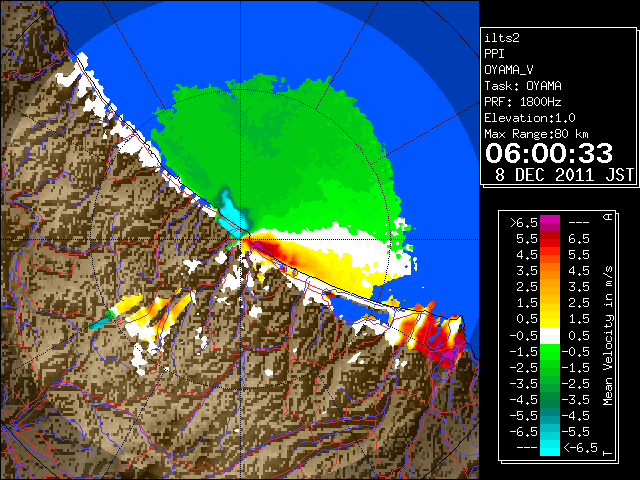Select the "Elevation:1.0" value
This screenshot has height=480, width=640.
coord(530,118)
